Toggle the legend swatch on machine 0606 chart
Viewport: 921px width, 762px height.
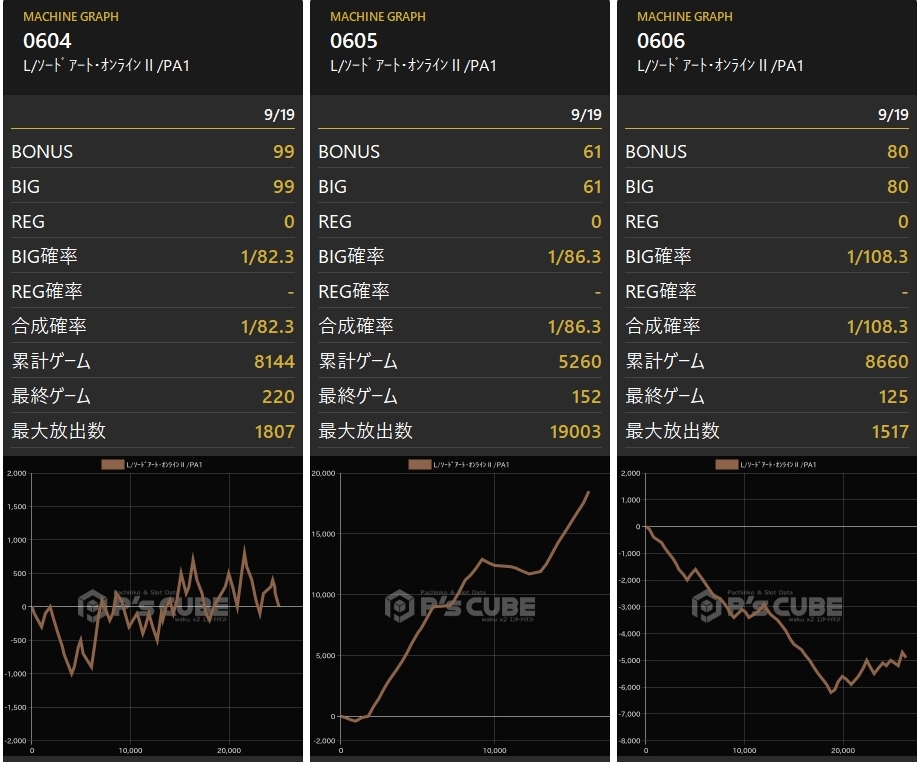coord(727,465)
